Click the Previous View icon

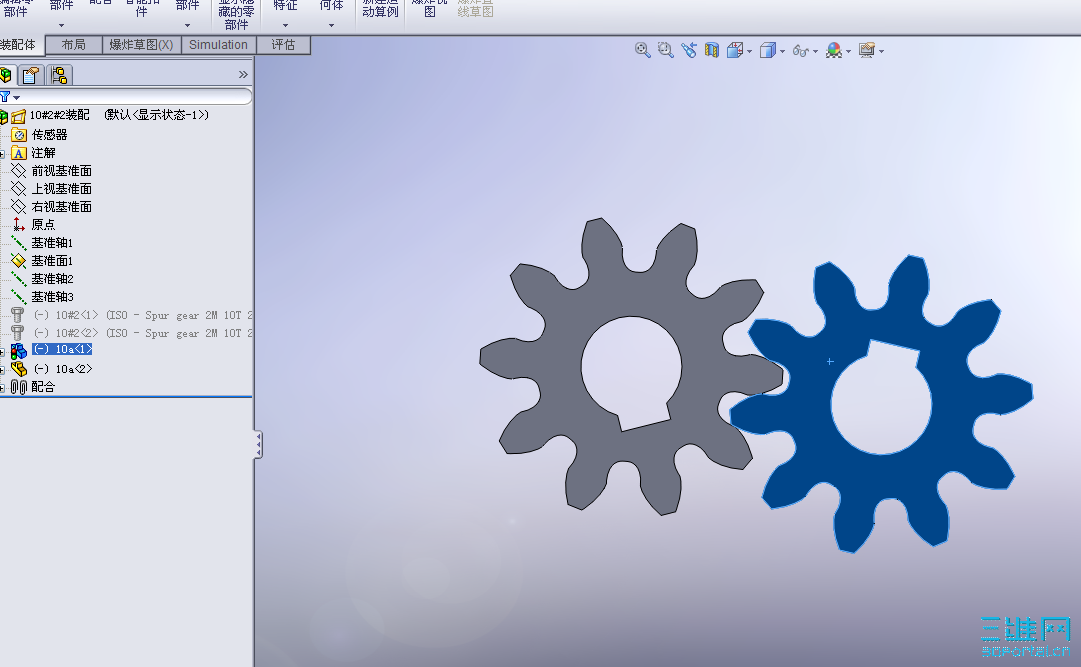(x=689, y=50)
